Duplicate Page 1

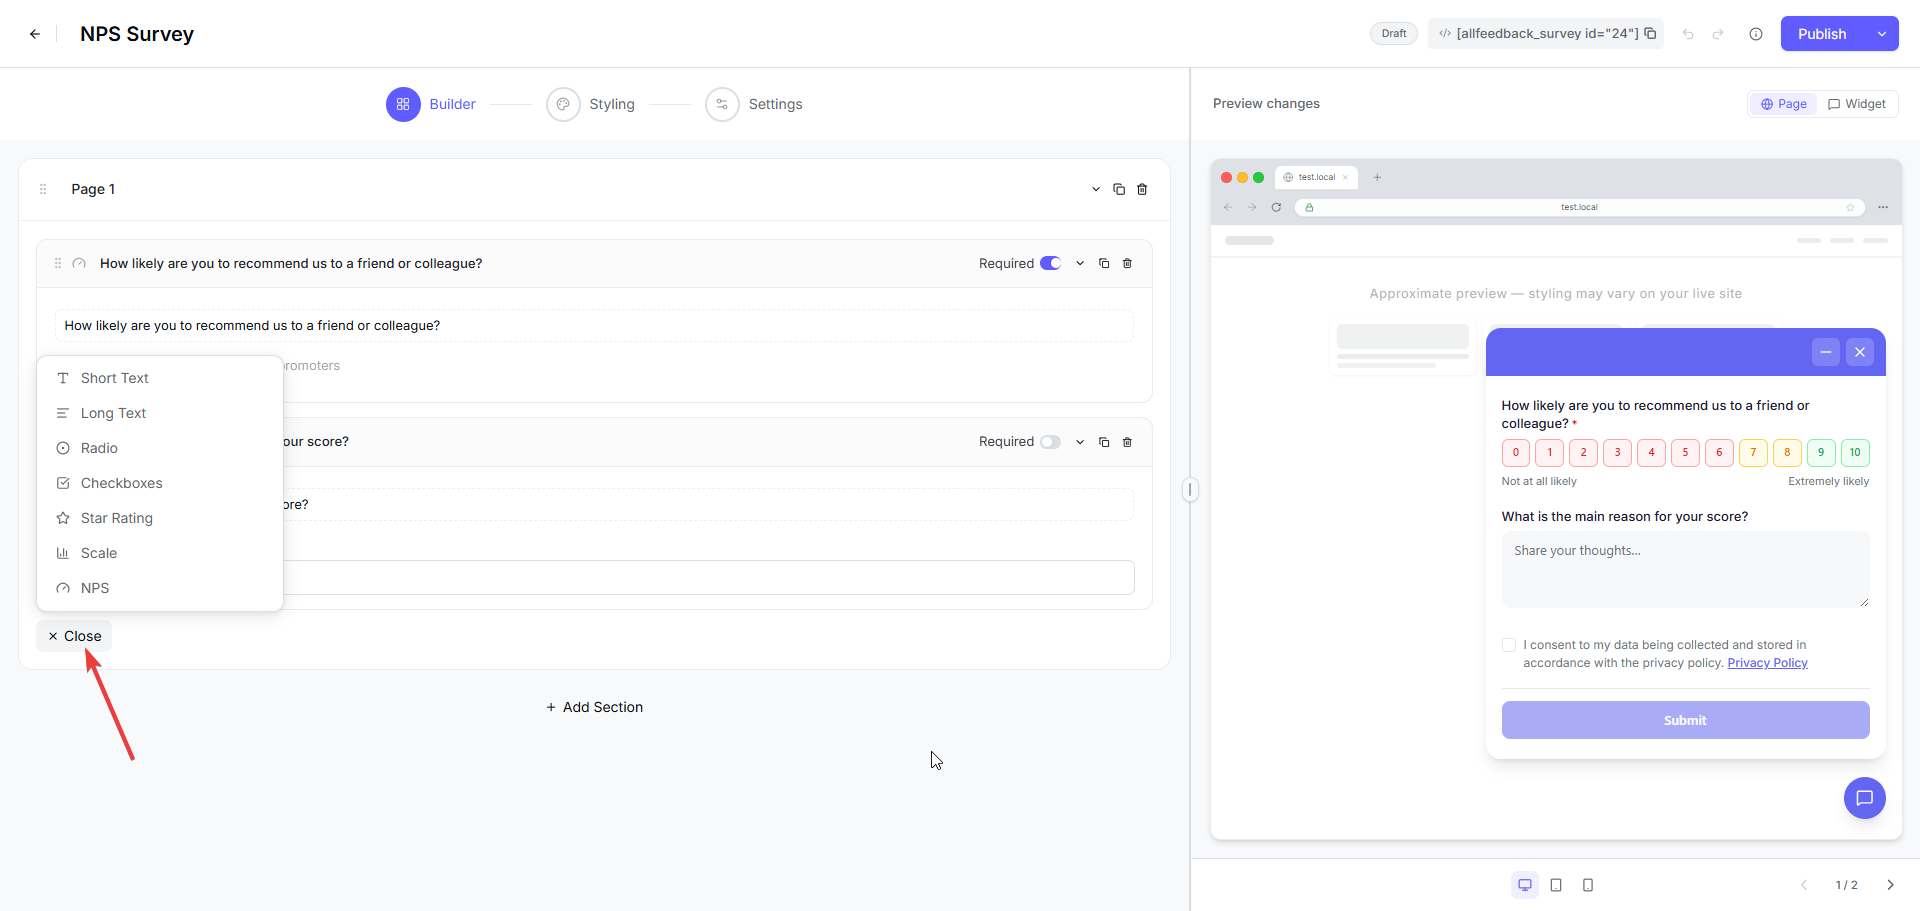click(1119, 189)
